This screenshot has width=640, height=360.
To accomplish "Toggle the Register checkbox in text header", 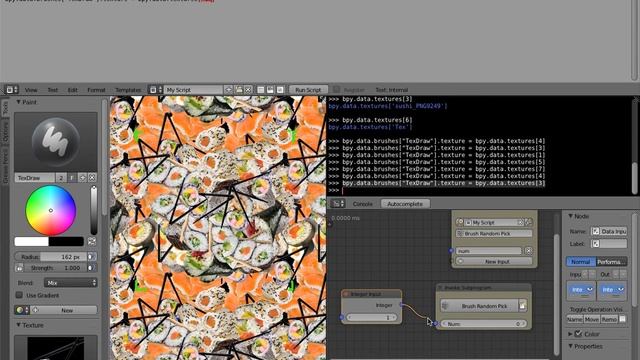I will coord(336,89).
